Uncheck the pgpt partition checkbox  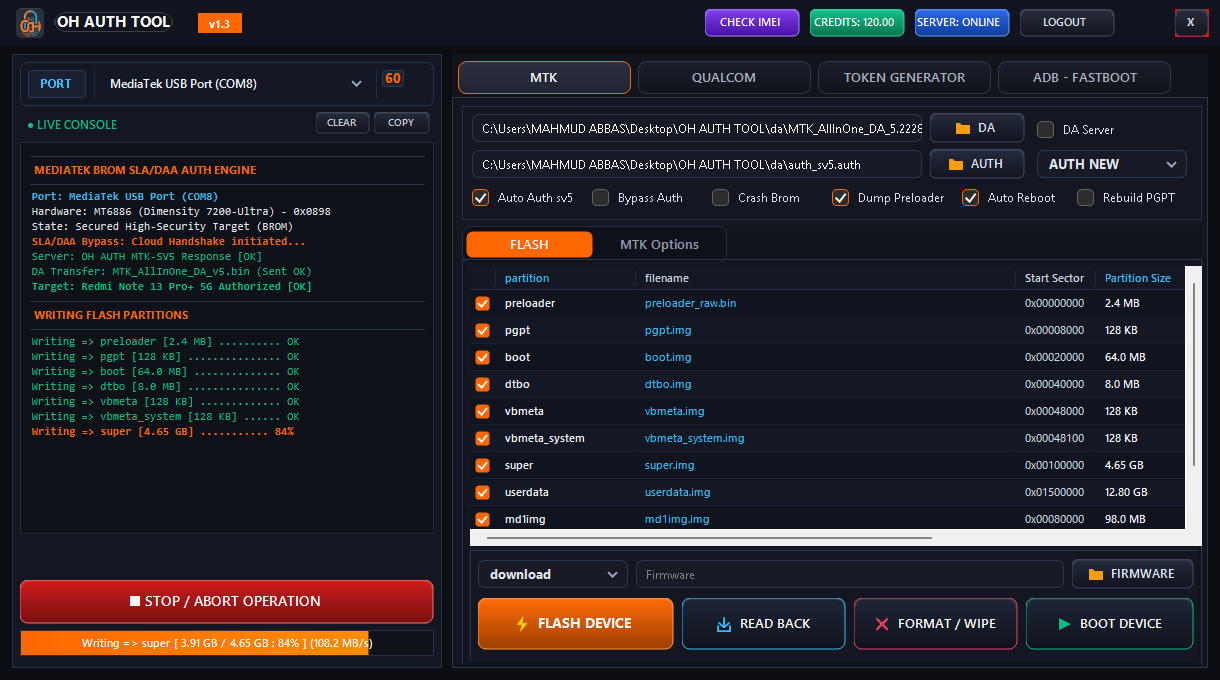[x=483, y=330]
